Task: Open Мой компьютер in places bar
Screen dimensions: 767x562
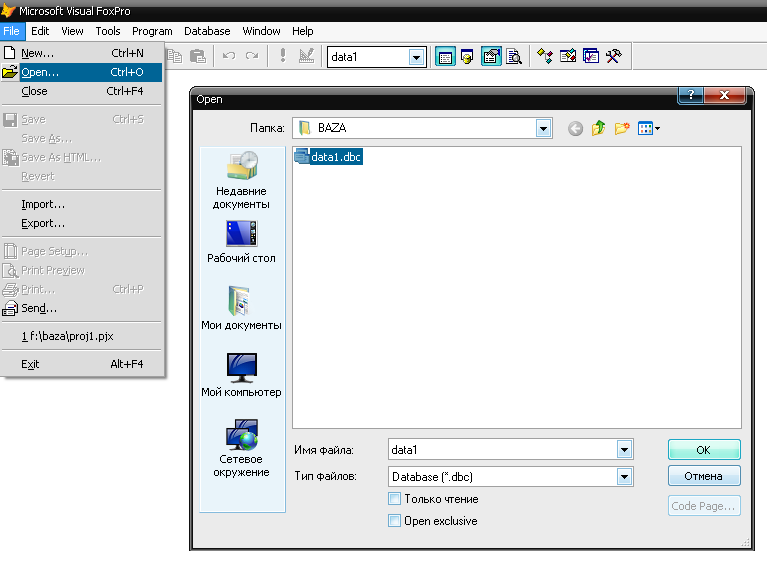Action: 241,375
